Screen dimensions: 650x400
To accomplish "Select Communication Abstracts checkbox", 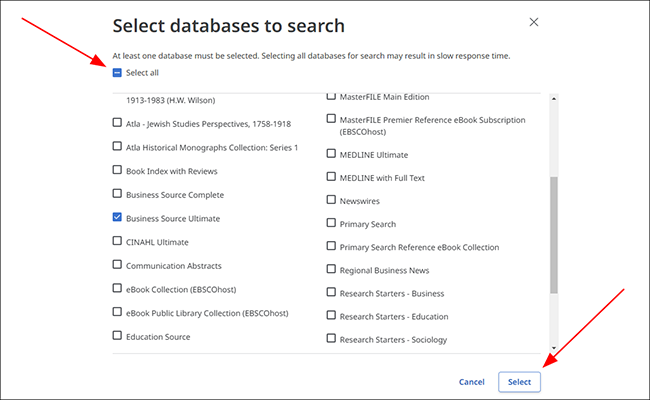I will (x=117, y=264).
